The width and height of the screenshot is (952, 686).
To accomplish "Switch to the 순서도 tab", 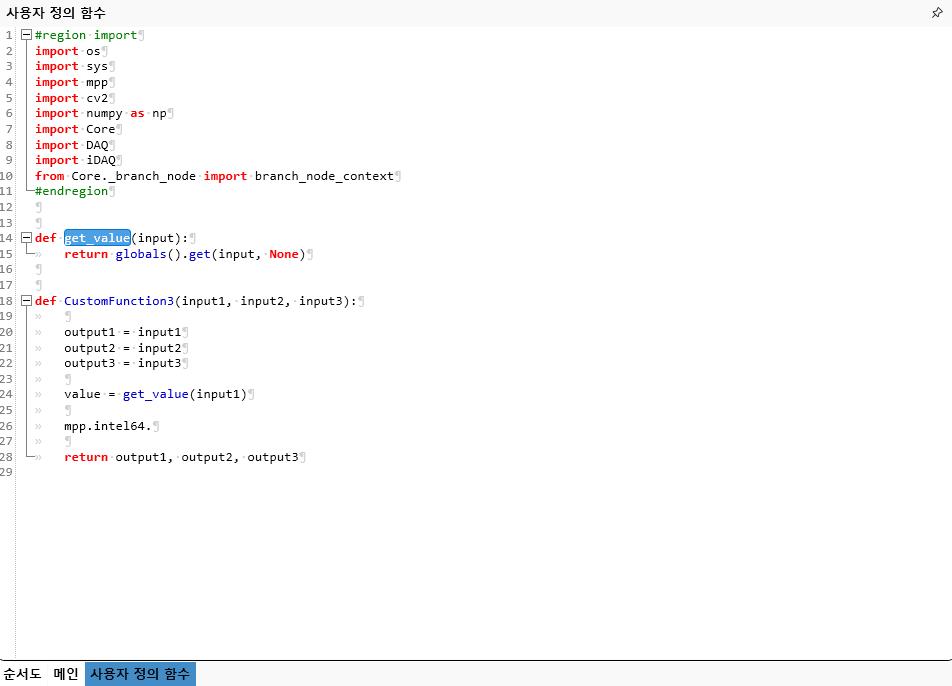I will [22, 674].
